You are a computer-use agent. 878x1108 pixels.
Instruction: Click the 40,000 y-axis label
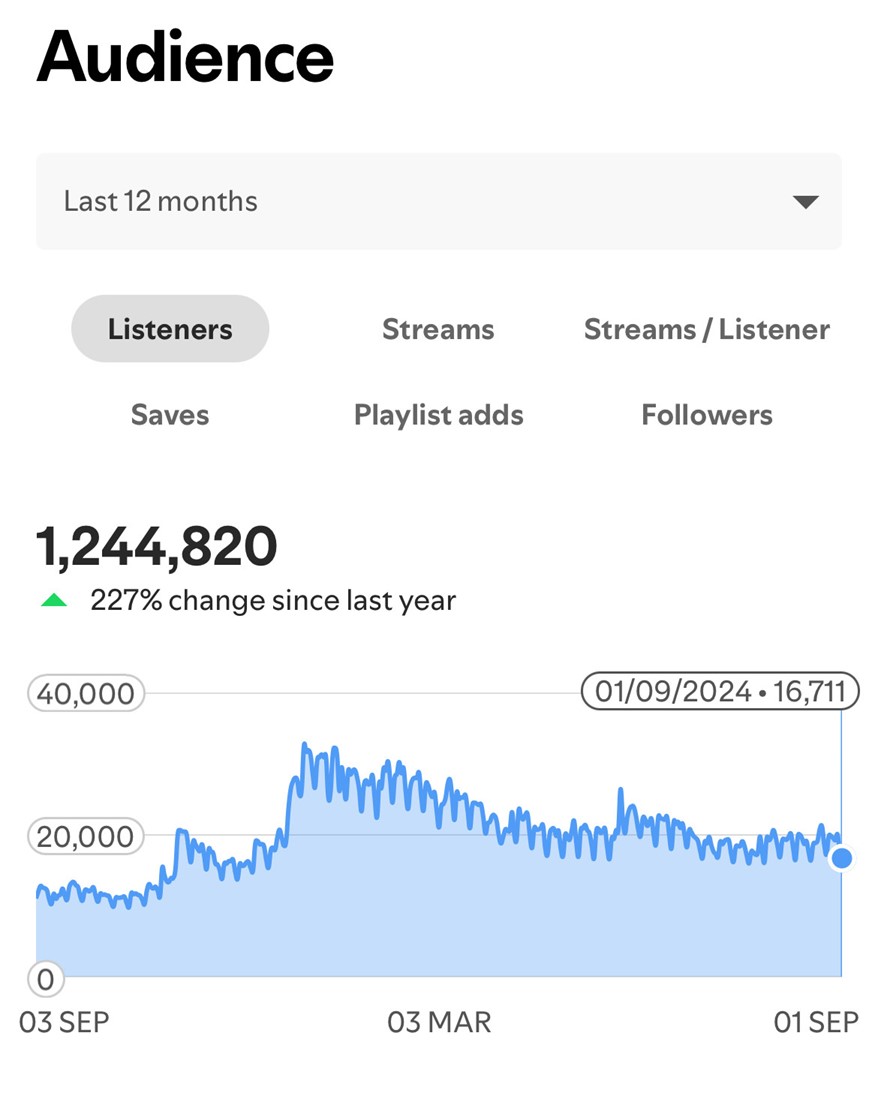tap(86, 693)
